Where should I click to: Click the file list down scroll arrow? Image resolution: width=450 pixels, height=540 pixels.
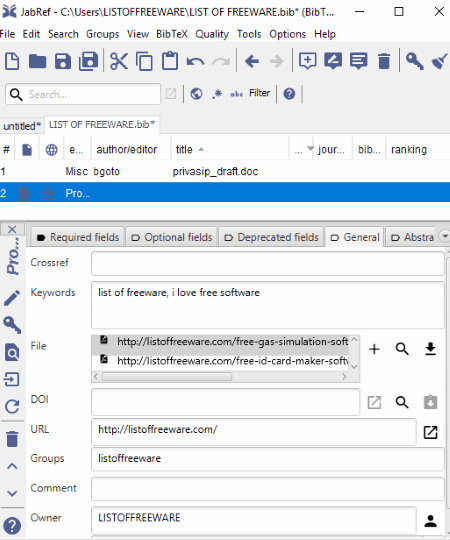354,367
